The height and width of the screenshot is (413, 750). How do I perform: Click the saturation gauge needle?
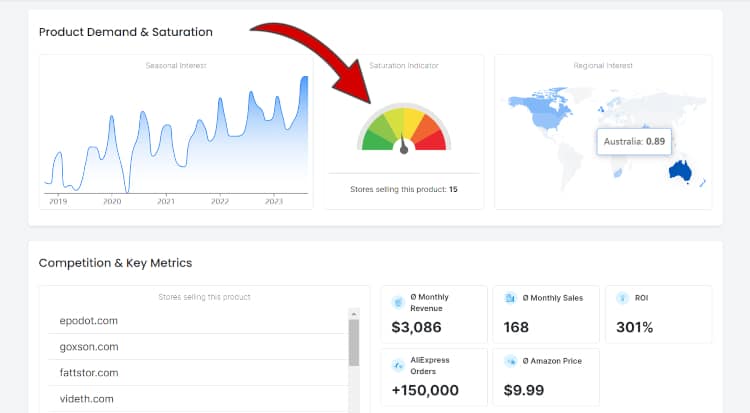pyautogui.click(x=404, y=145)
